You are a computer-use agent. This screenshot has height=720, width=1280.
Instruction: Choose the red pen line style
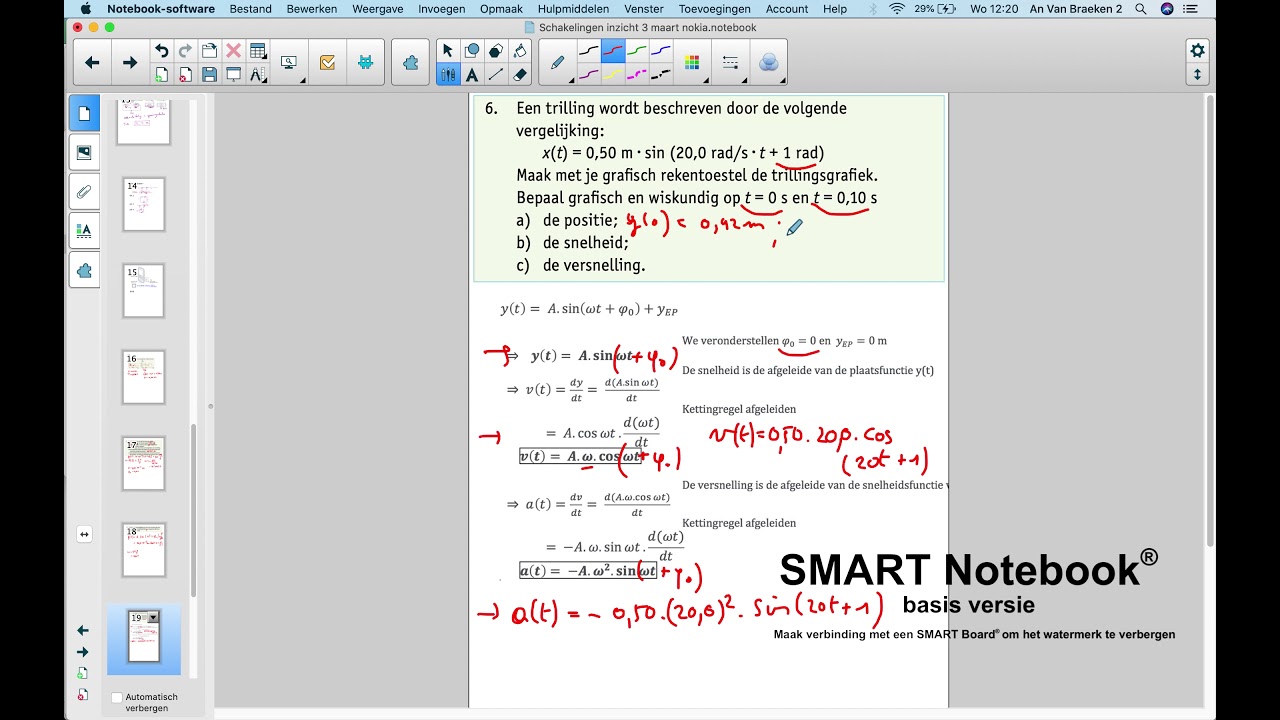(613, 51)
